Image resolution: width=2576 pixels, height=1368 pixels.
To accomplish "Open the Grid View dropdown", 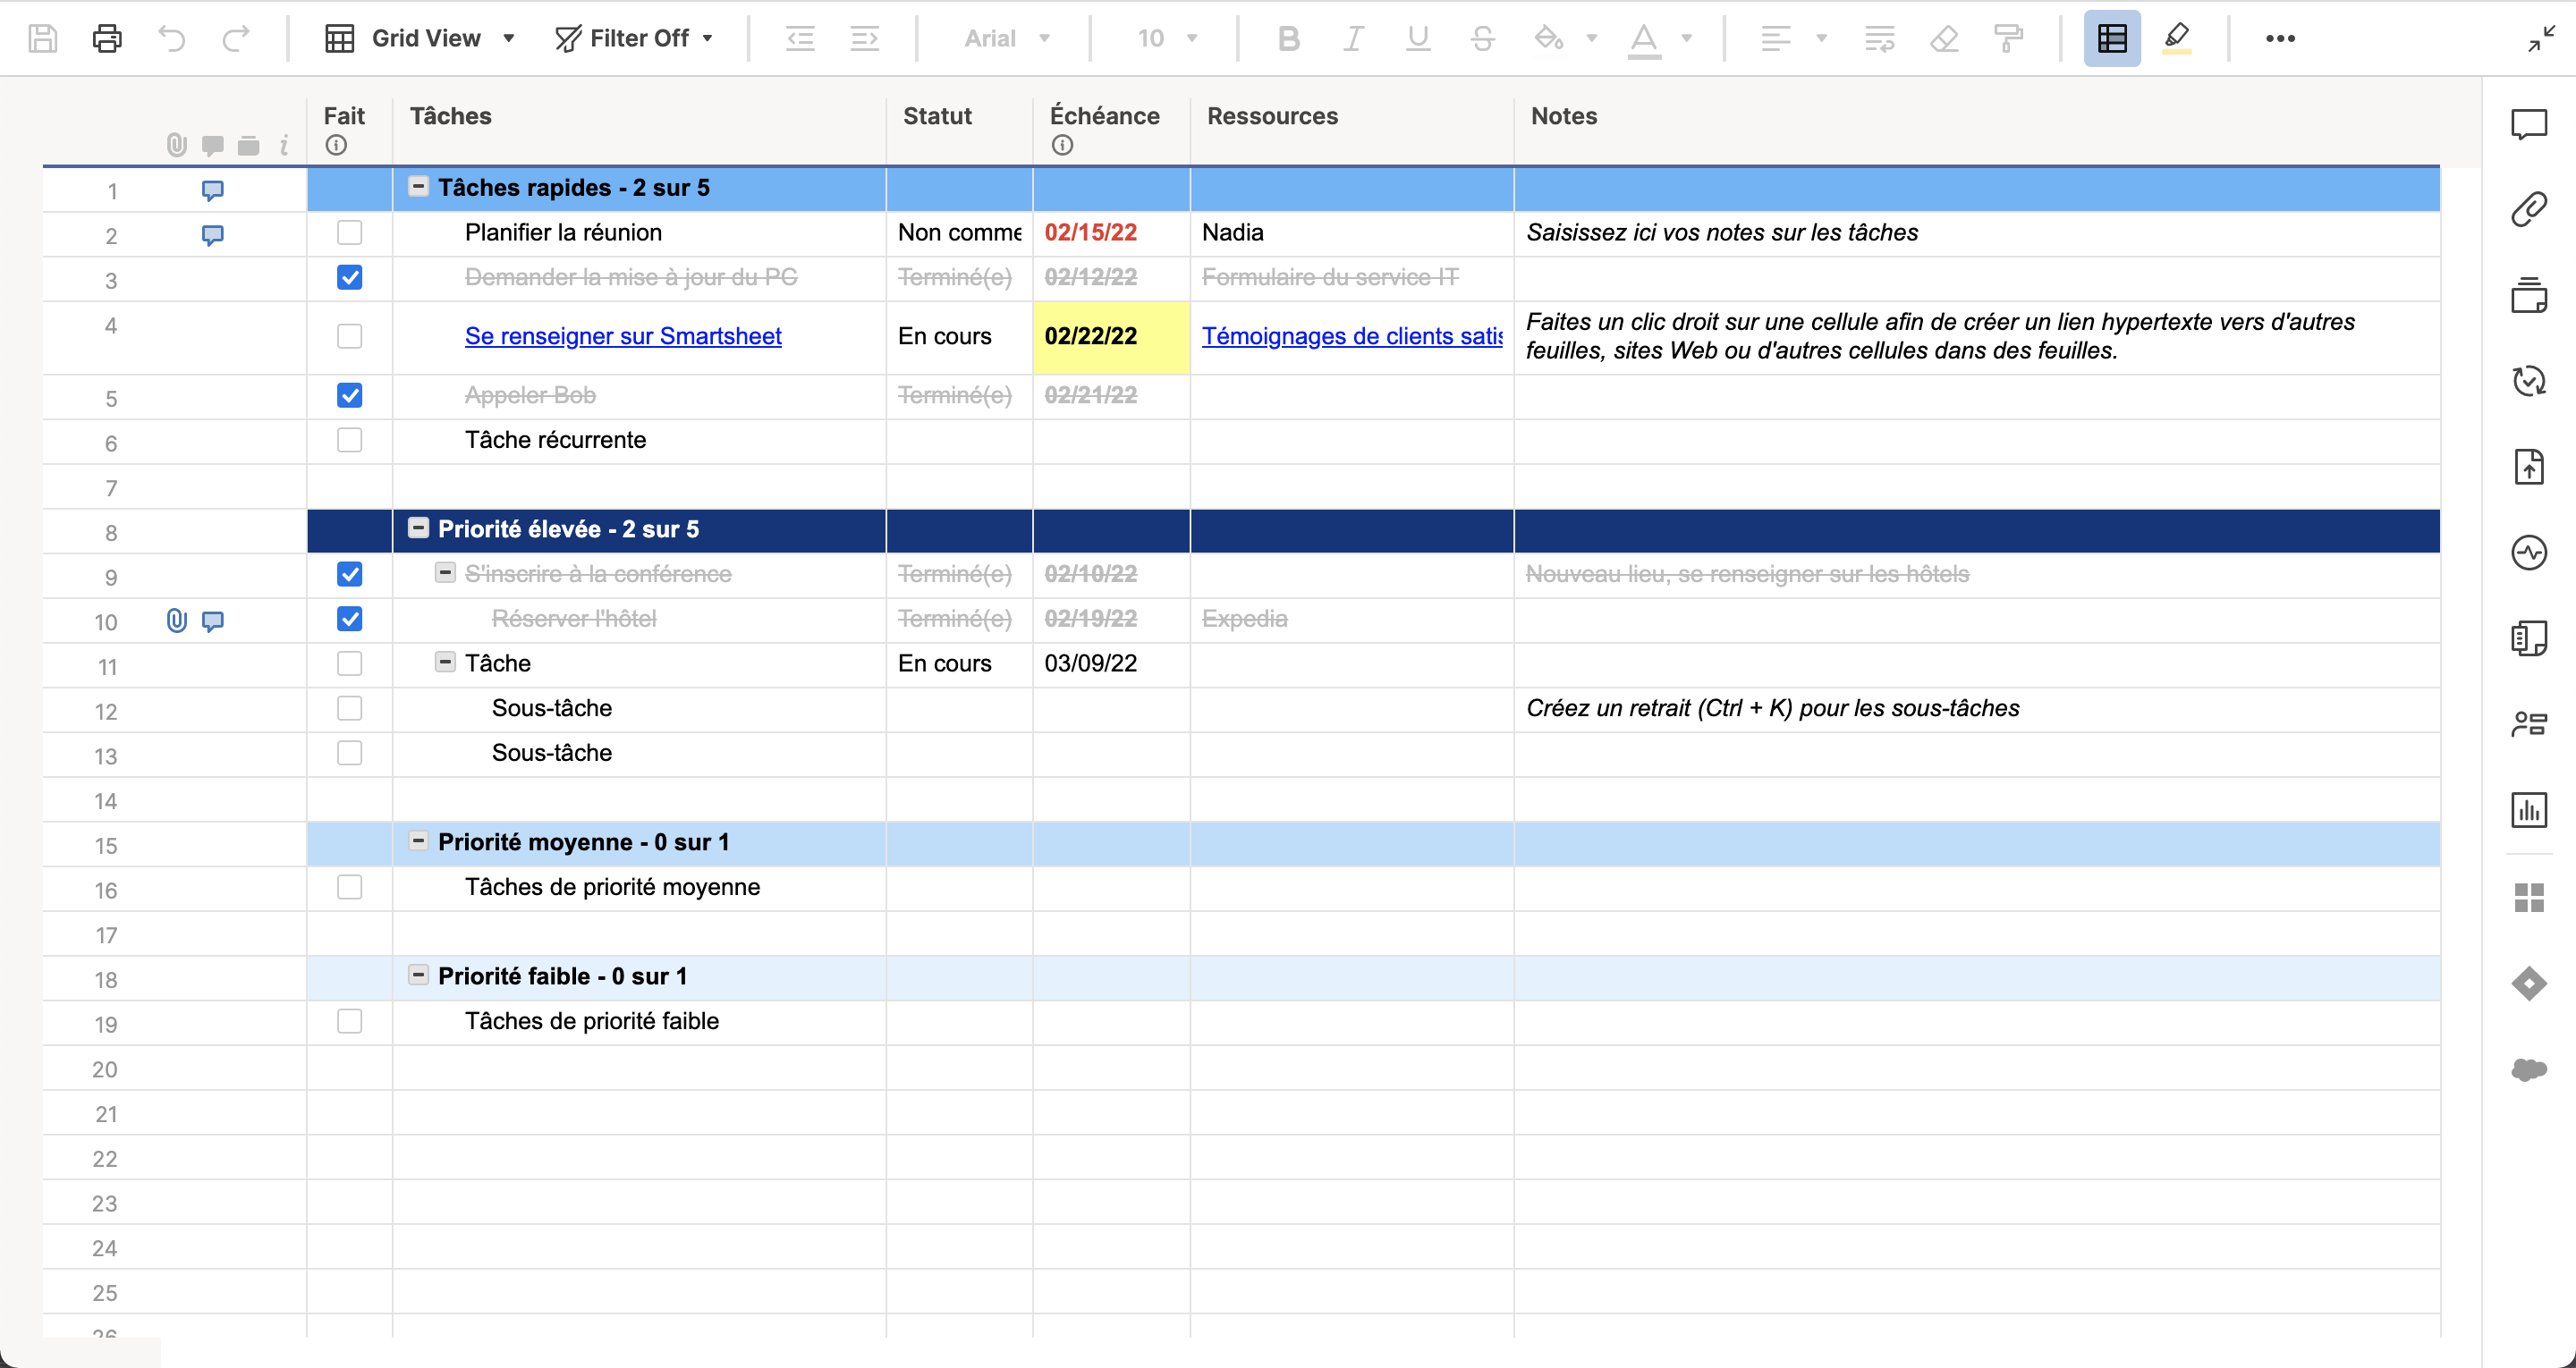I will 420,38.
